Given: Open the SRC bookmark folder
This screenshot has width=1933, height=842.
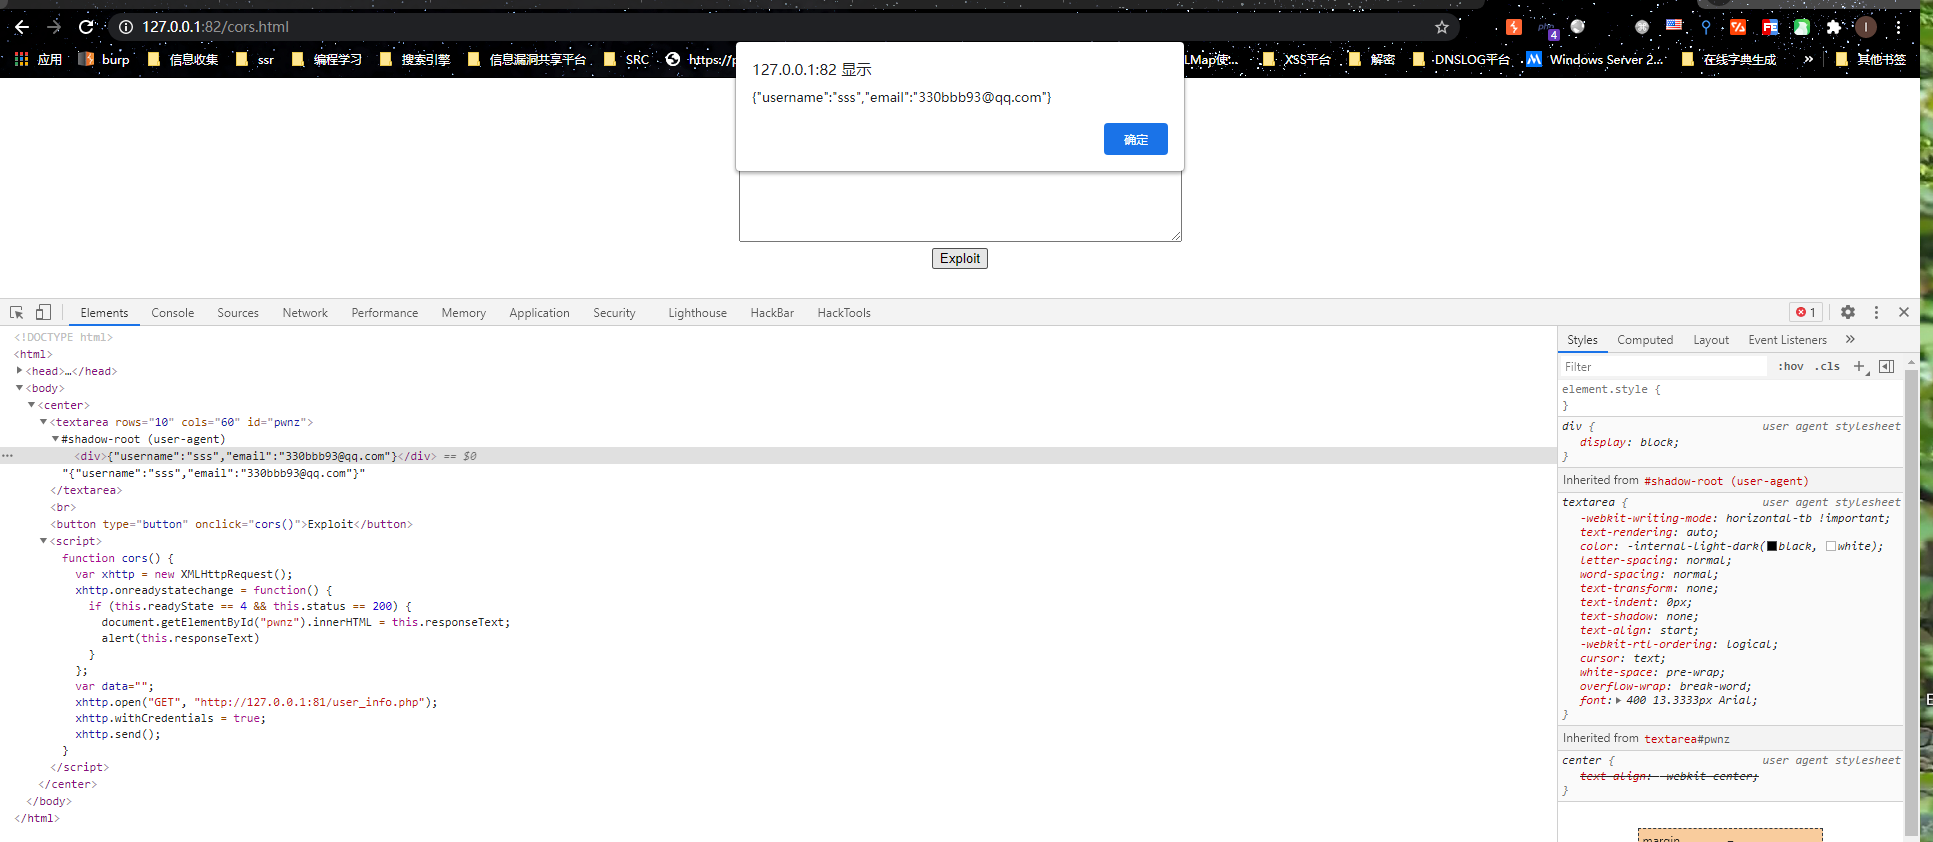Looking at the screenshot, I should point(626,59).
